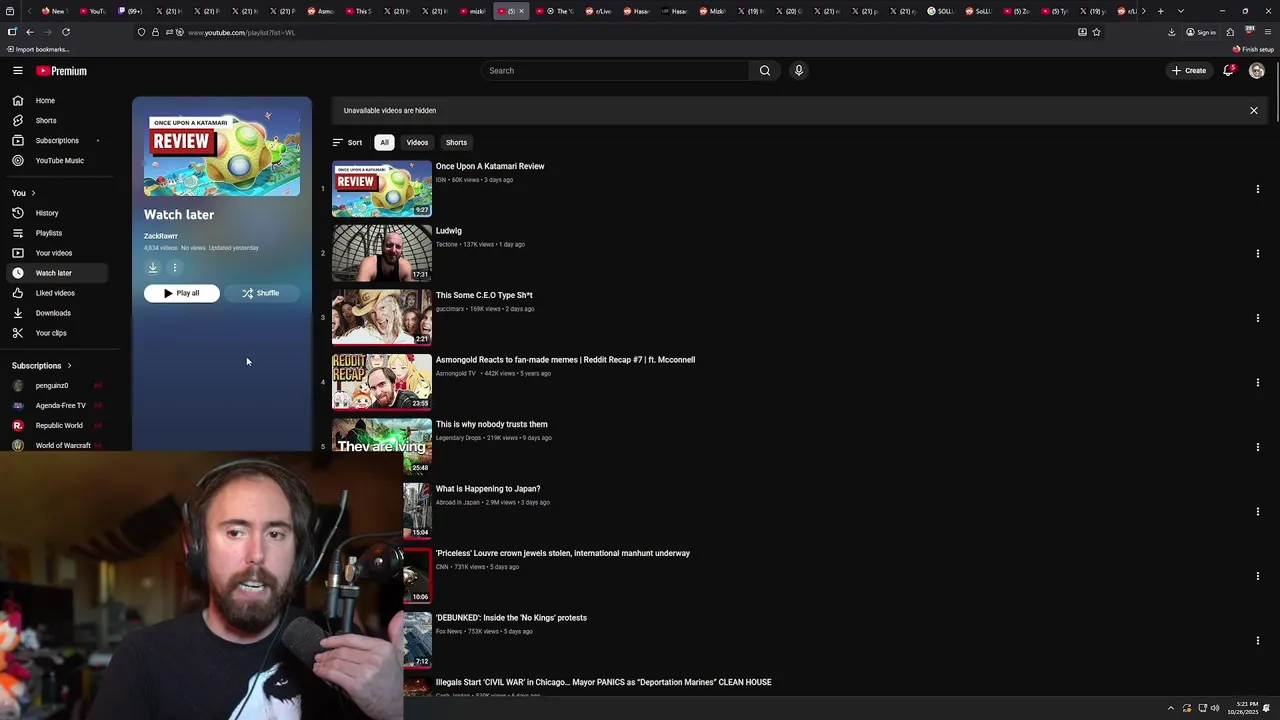Select the All filter chip
Viewport: 1280px width, 720px height.
point(384,143)
